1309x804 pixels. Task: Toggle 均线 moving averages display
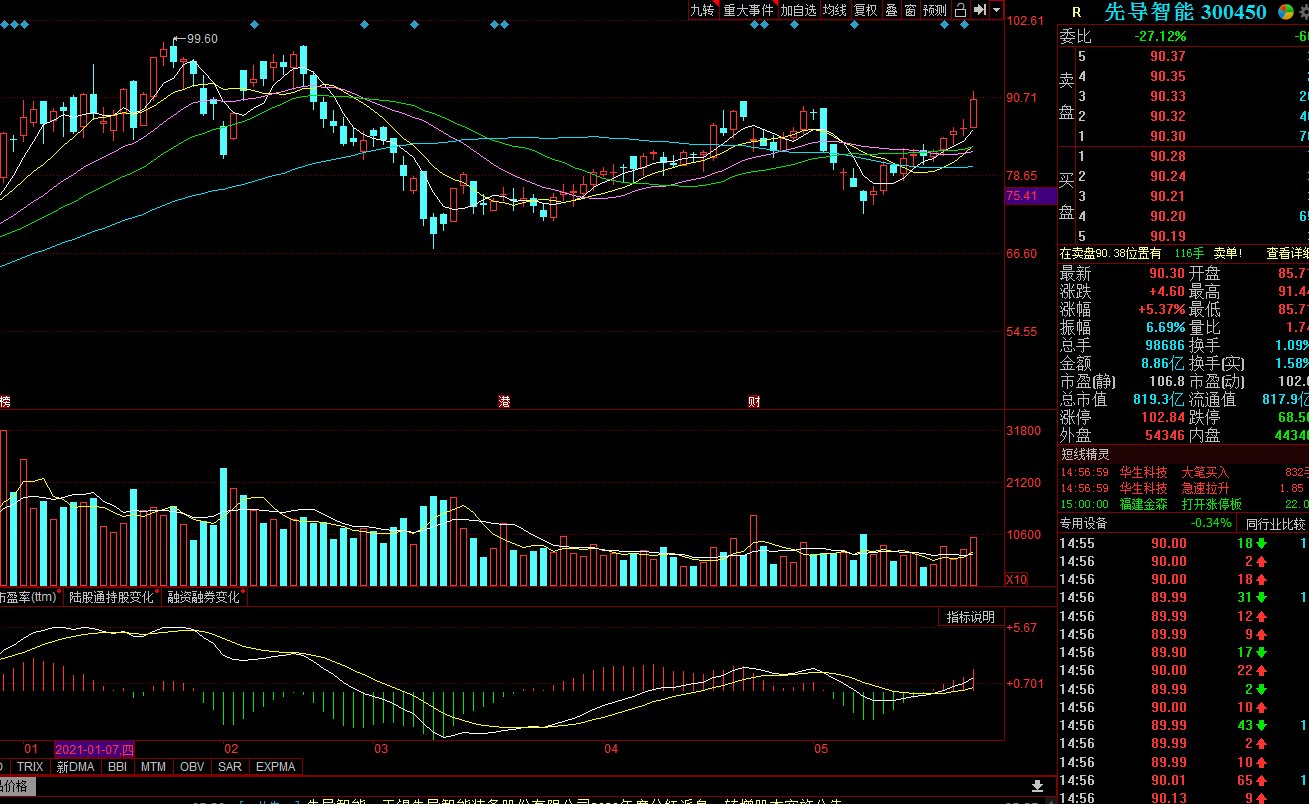835,10
